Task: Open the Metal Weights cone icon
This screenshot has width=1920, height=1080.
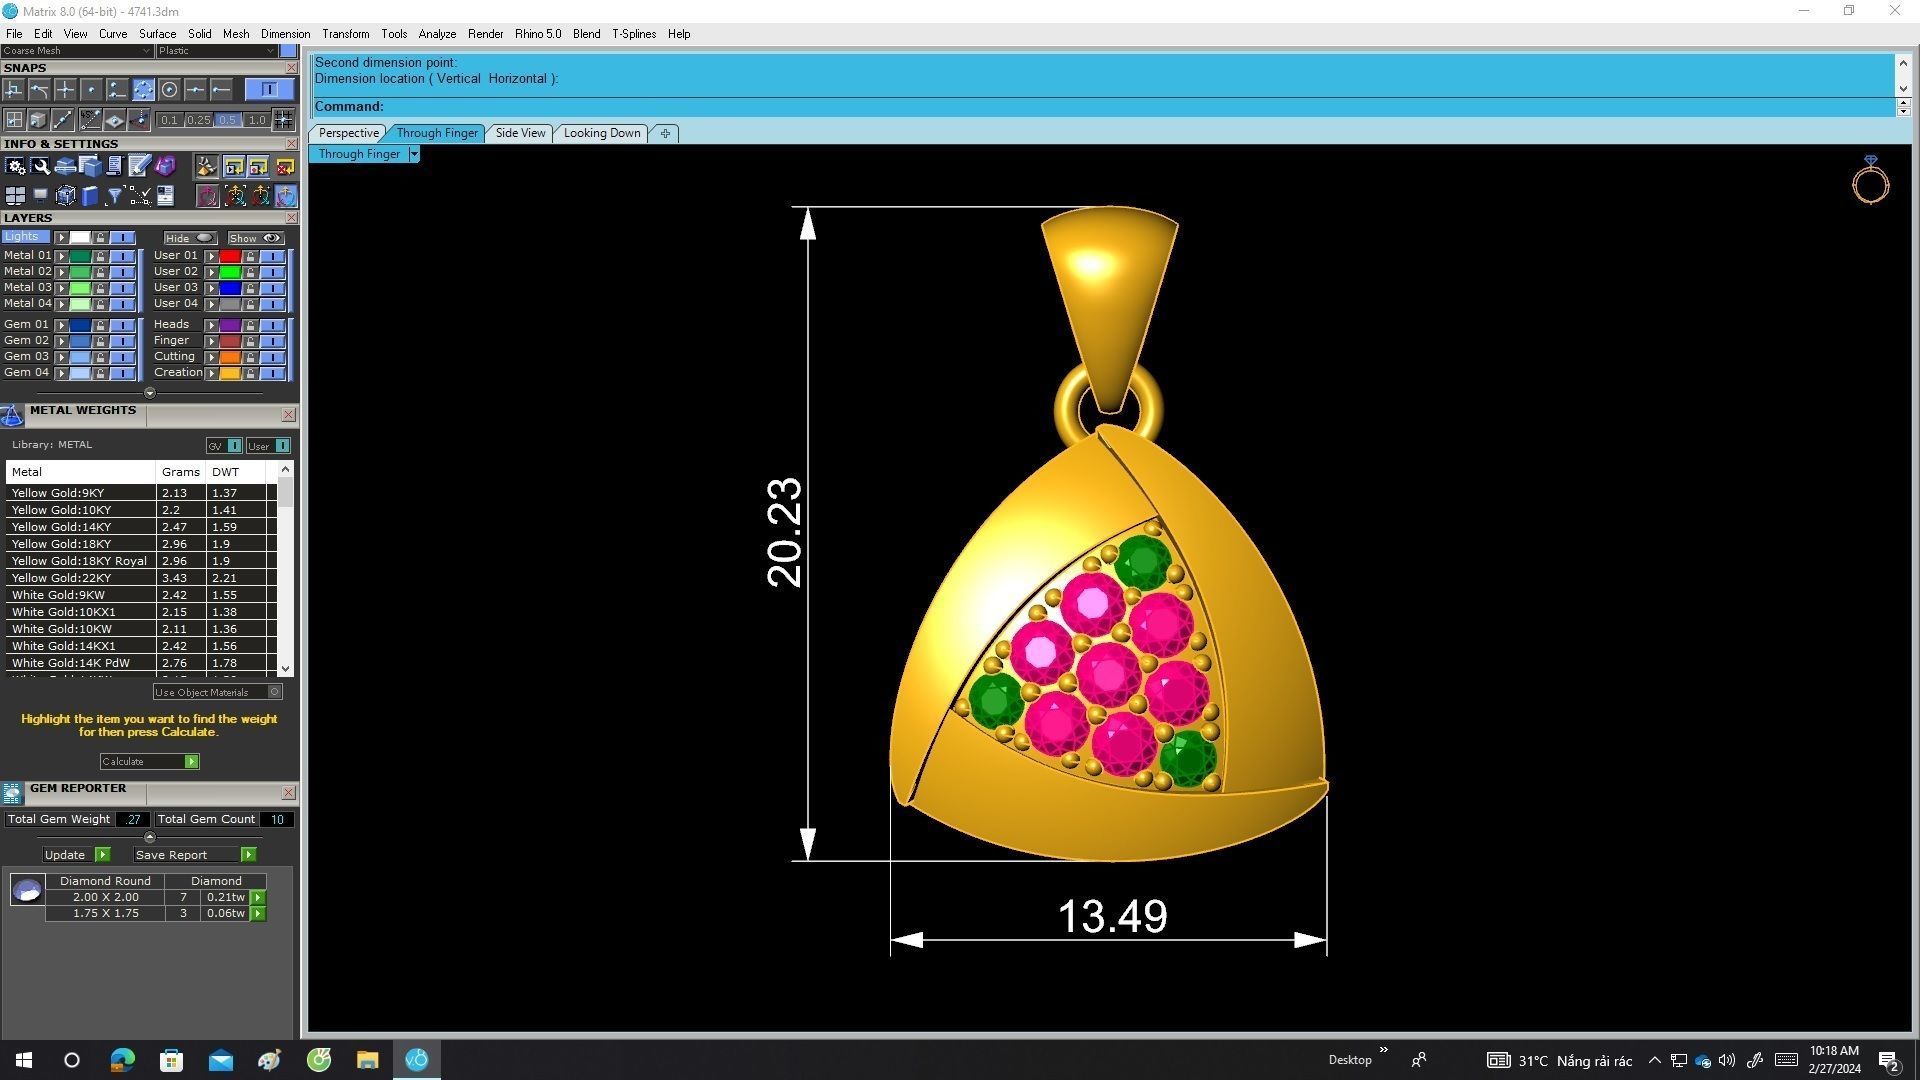Action: click(12, 415)
